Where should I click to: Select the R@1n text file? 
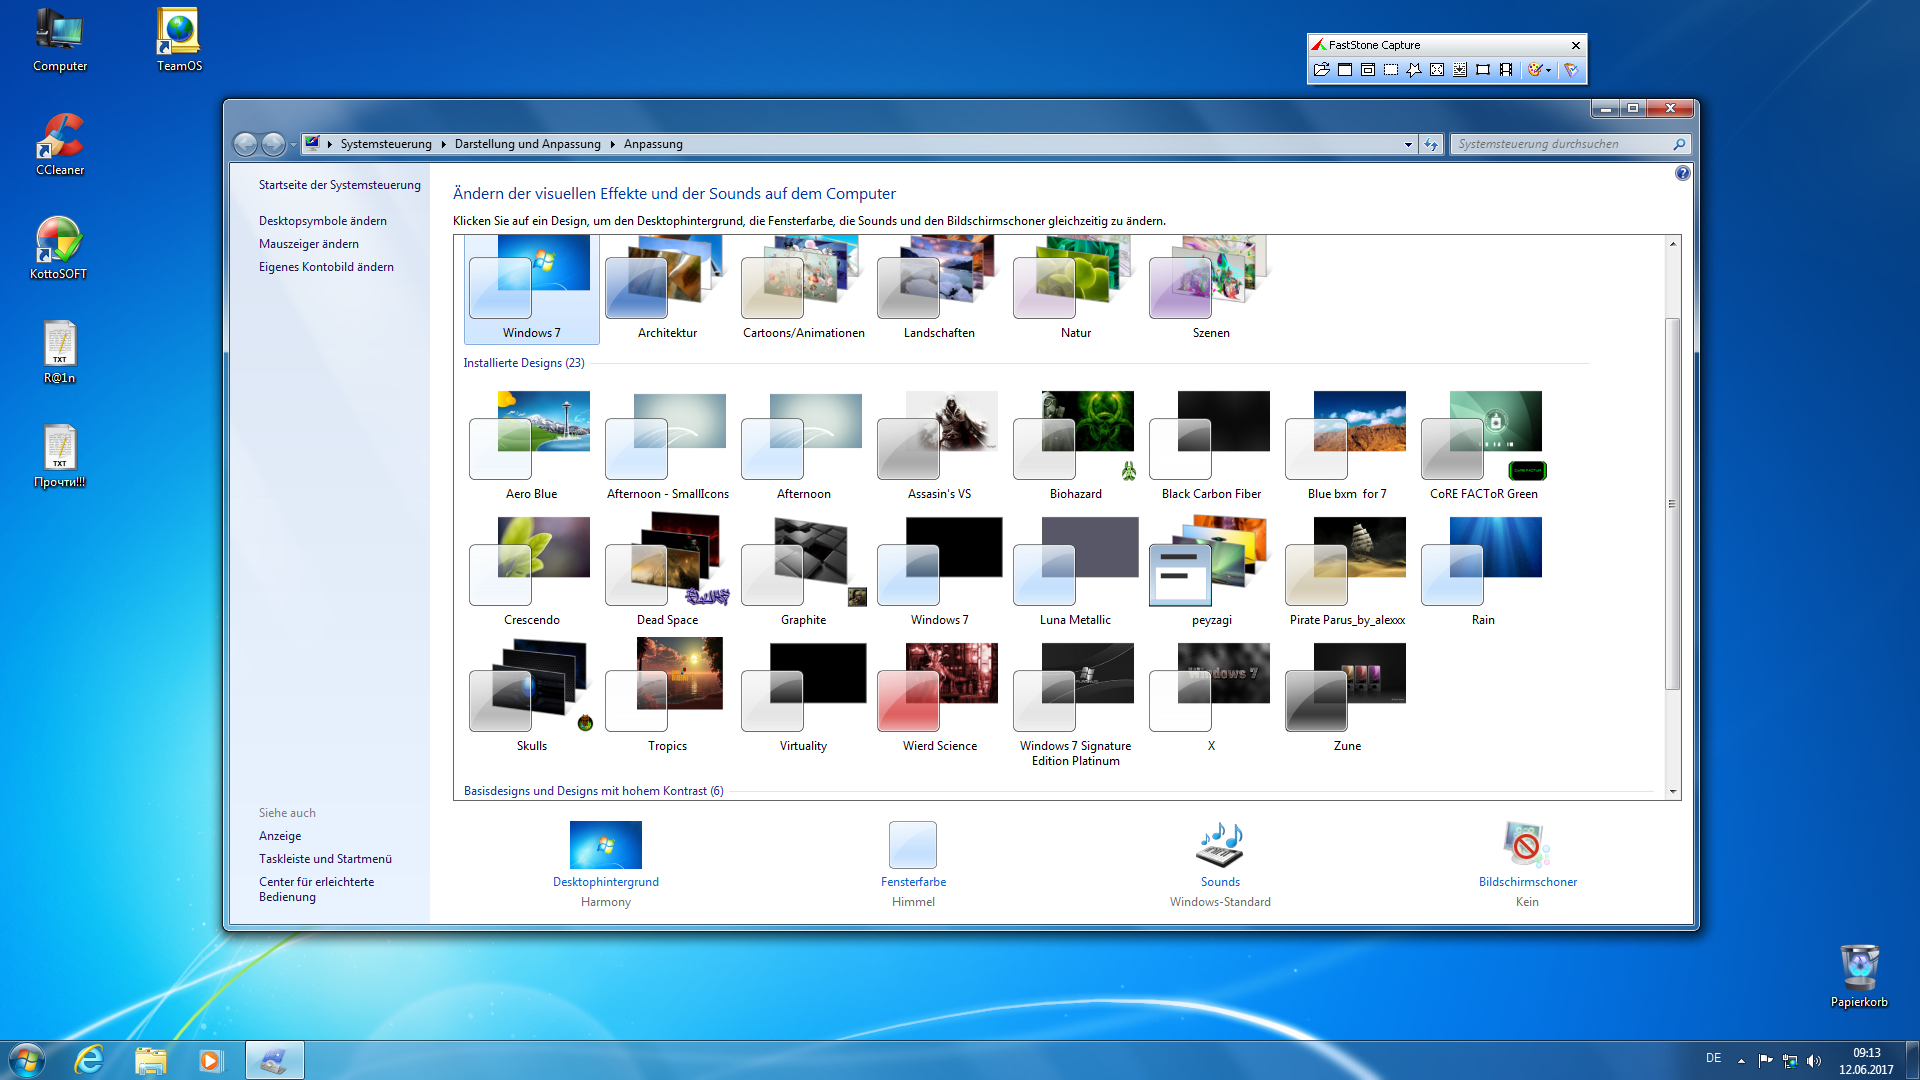click(60, 352)
